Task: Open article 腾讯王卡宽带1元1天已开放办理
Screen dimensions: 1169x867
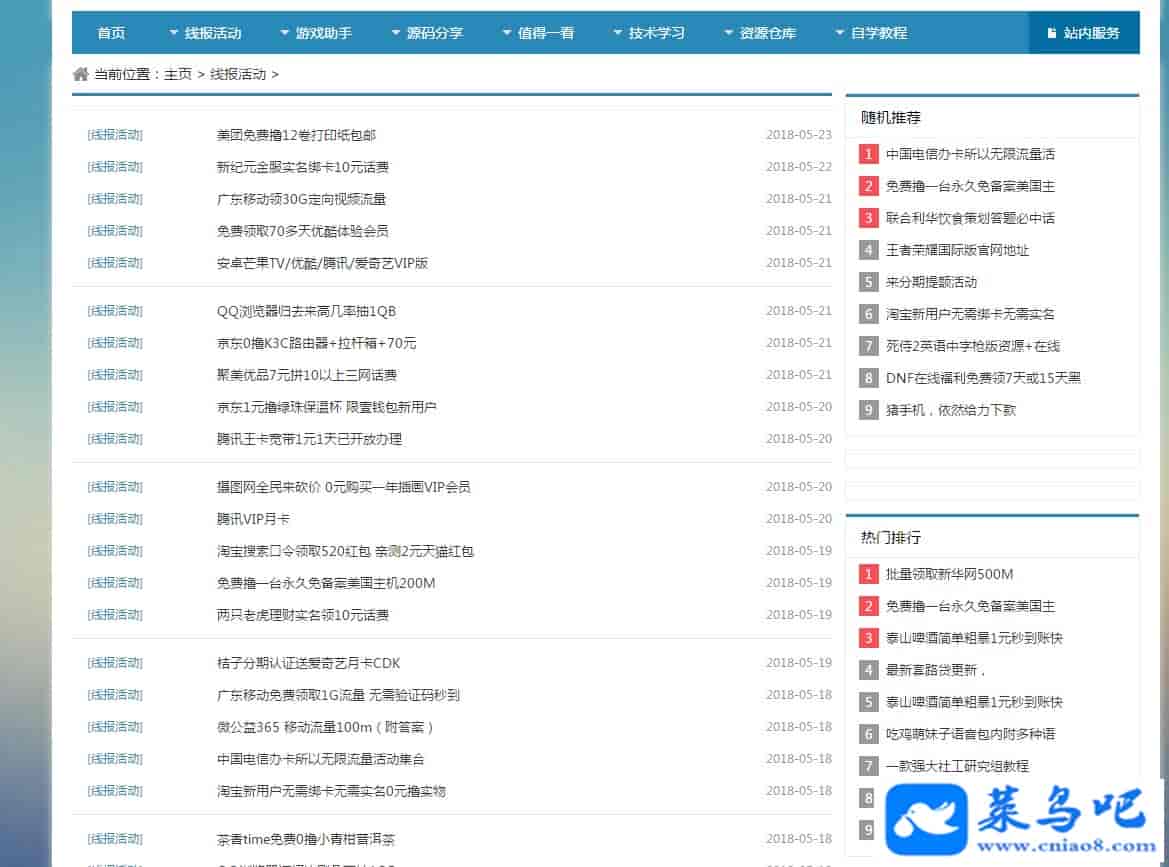Action: point(309,439)
